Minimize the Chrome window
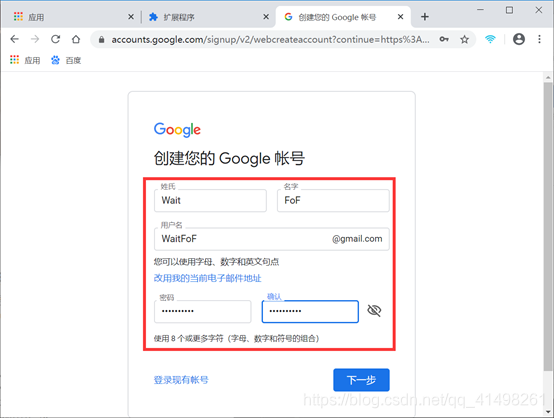Image resolution: width=554 pixels, height=418 pixels. click(481, 10)
